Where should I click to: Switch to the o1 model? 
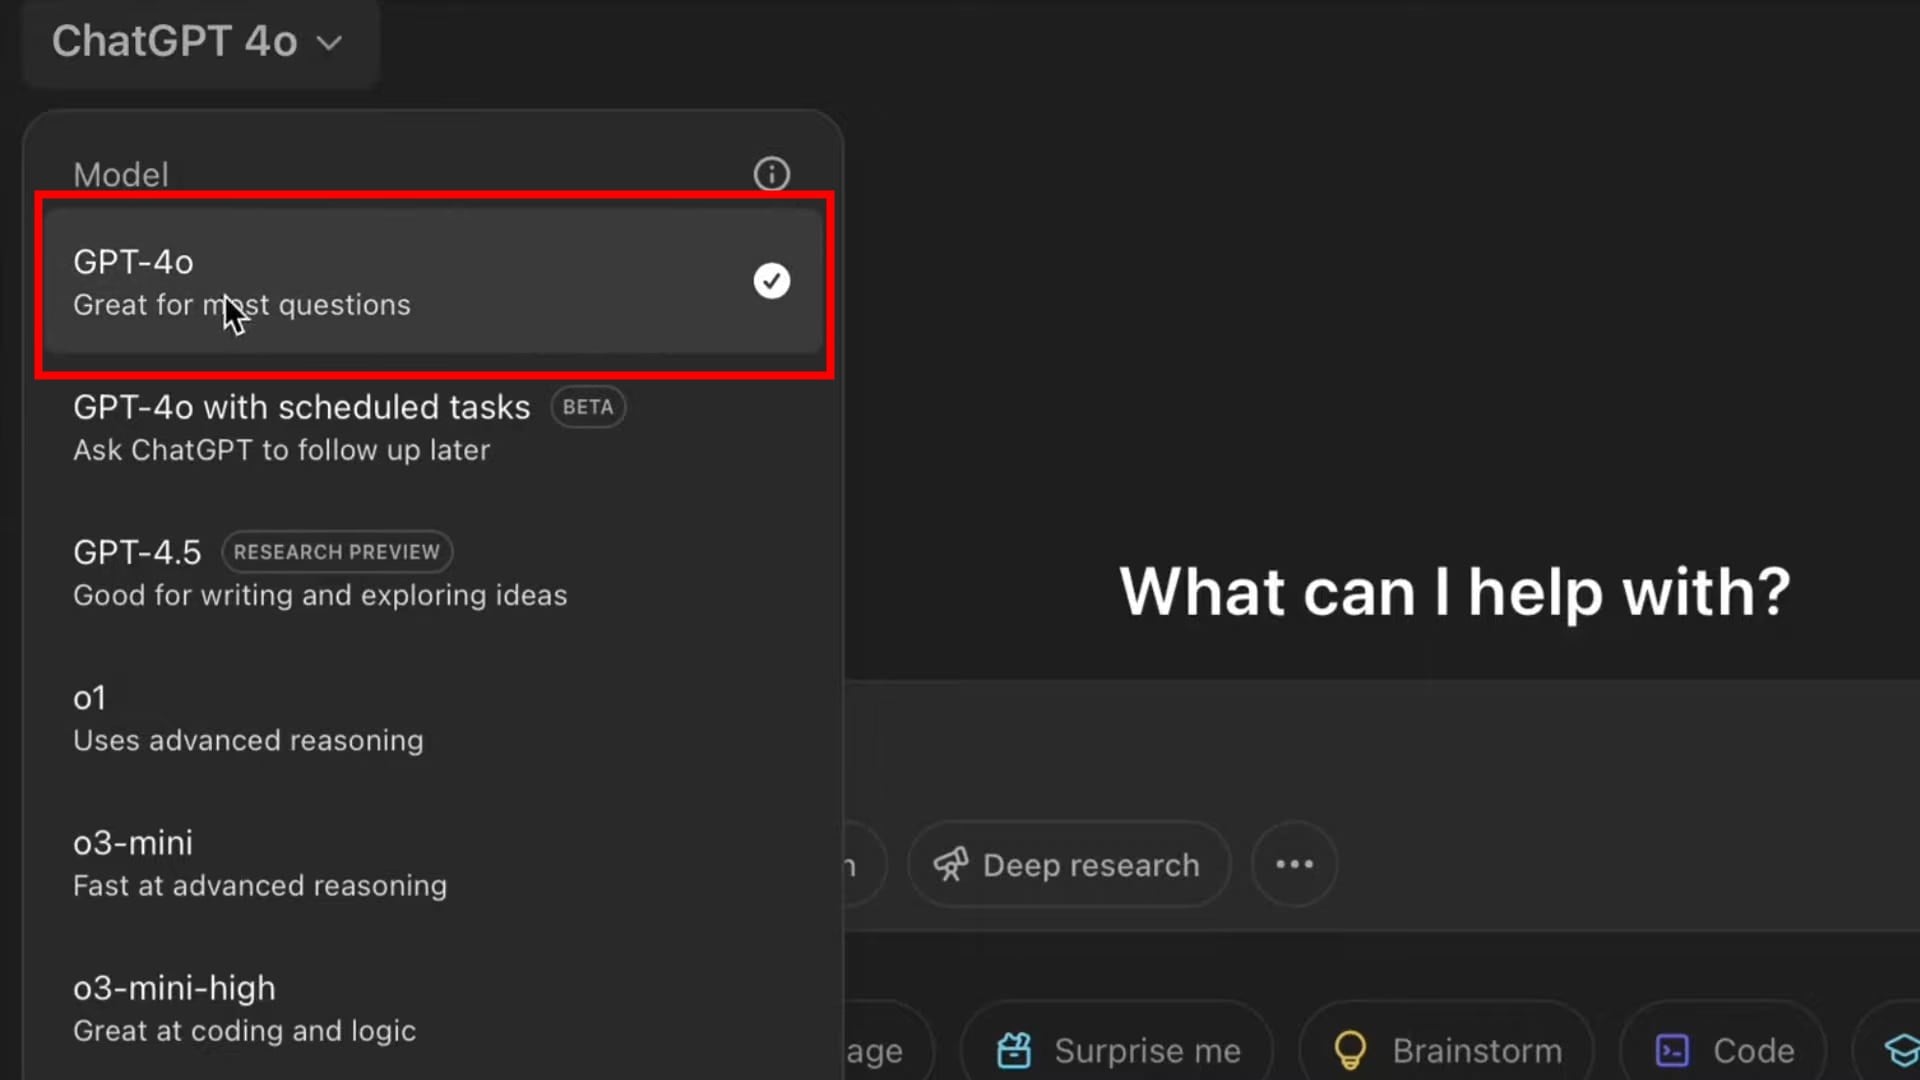[433, 718]
